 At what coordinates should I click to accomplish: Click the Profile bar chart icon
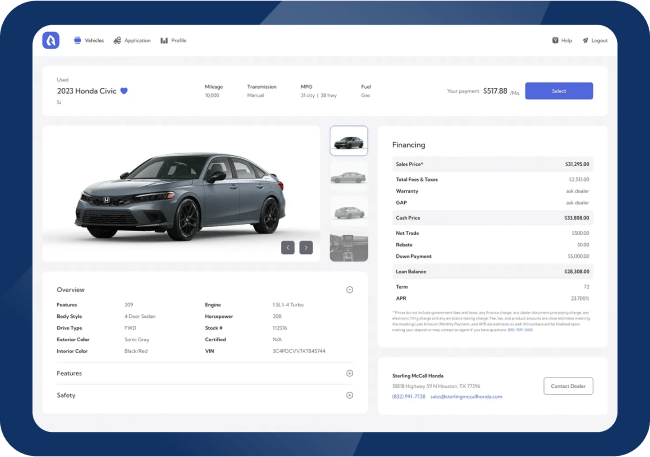pos(164,40)
